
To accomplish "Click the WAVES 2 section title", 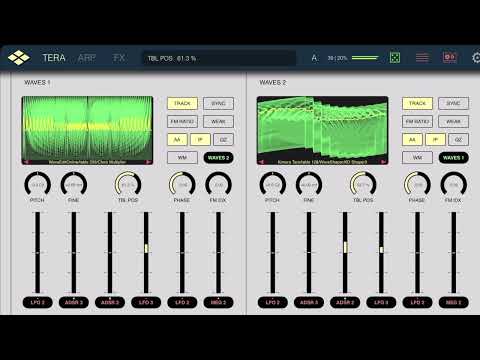I will click(273, 82).
